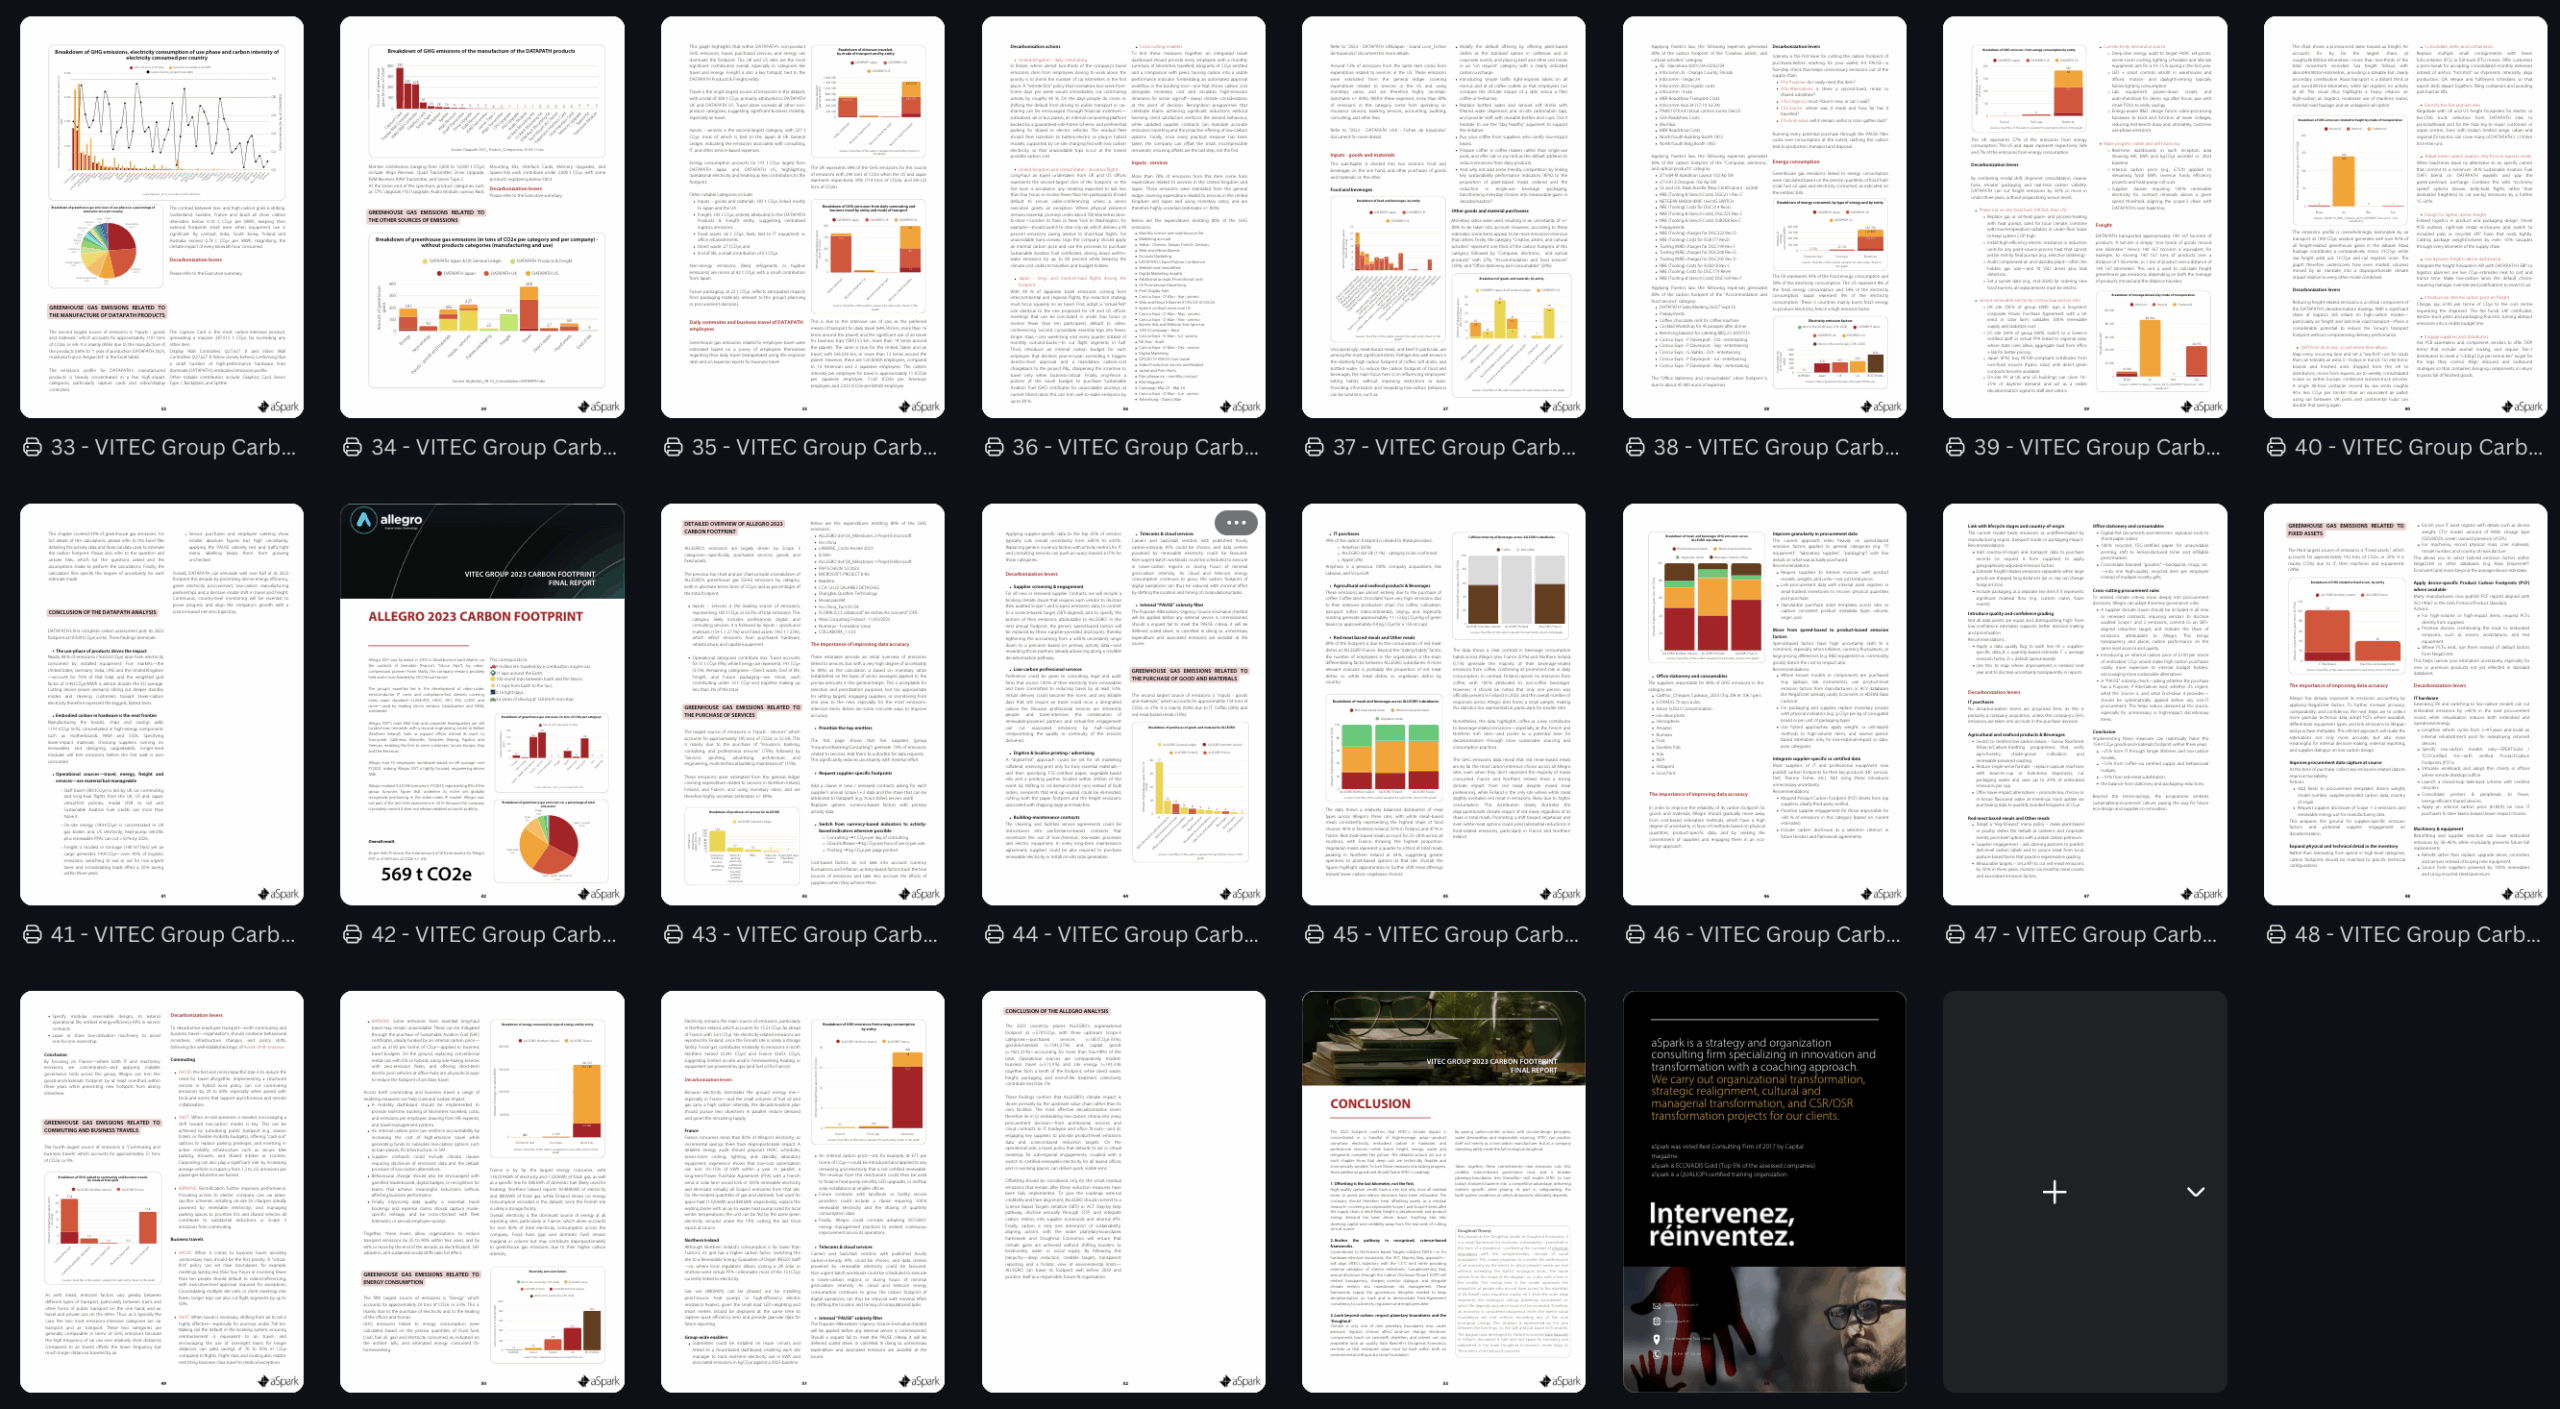Click the printer icon beside page 36 title

[995, 447]
